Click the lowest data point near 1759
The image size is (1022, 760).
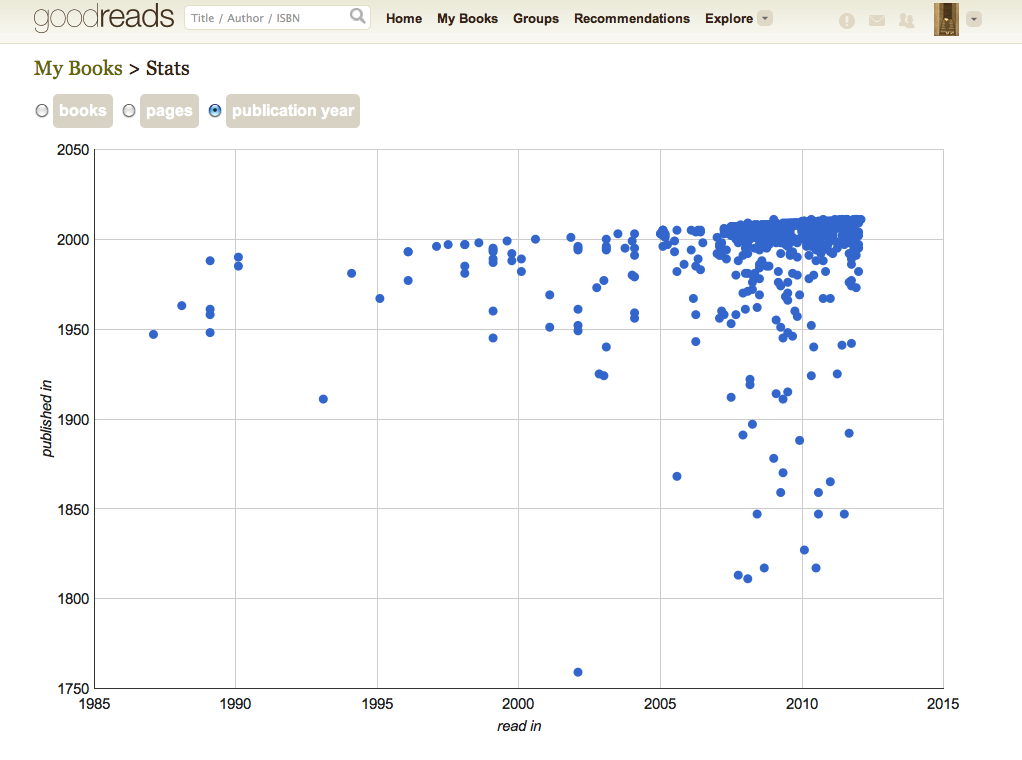(578, 672)
